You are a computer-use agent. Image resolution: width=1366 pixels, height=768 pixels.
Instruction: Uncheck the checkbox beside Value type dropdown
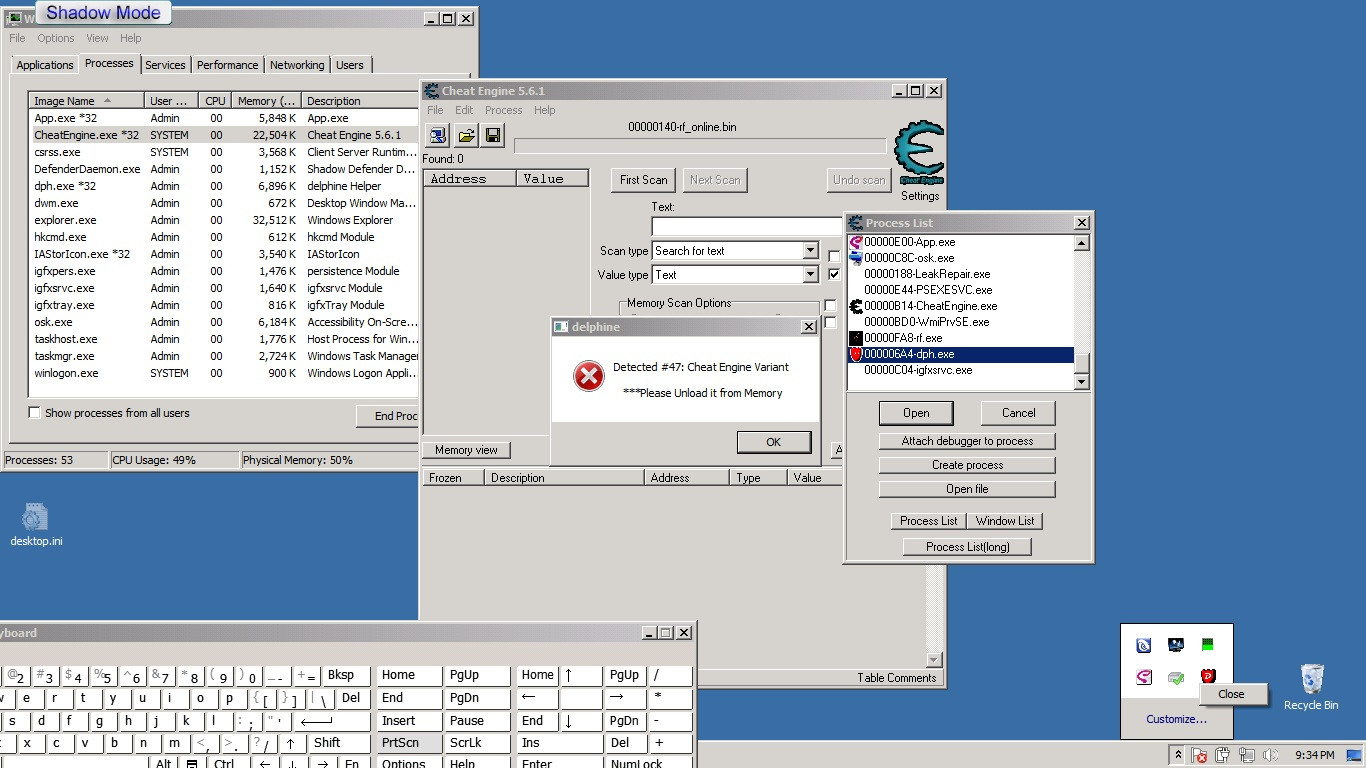pyautogui.click(x=834, y=275)
